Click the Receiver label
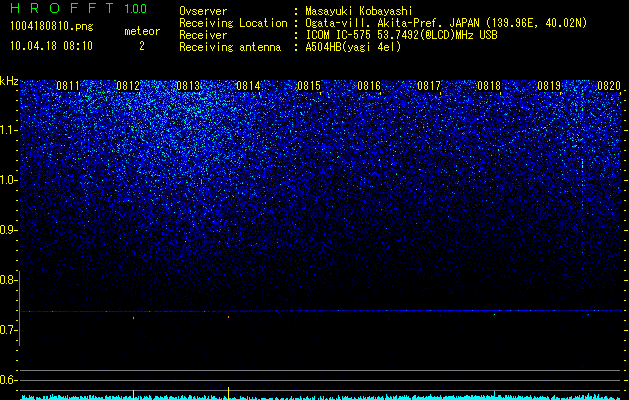Screen dimensions: 629x400 click(203, 35)
